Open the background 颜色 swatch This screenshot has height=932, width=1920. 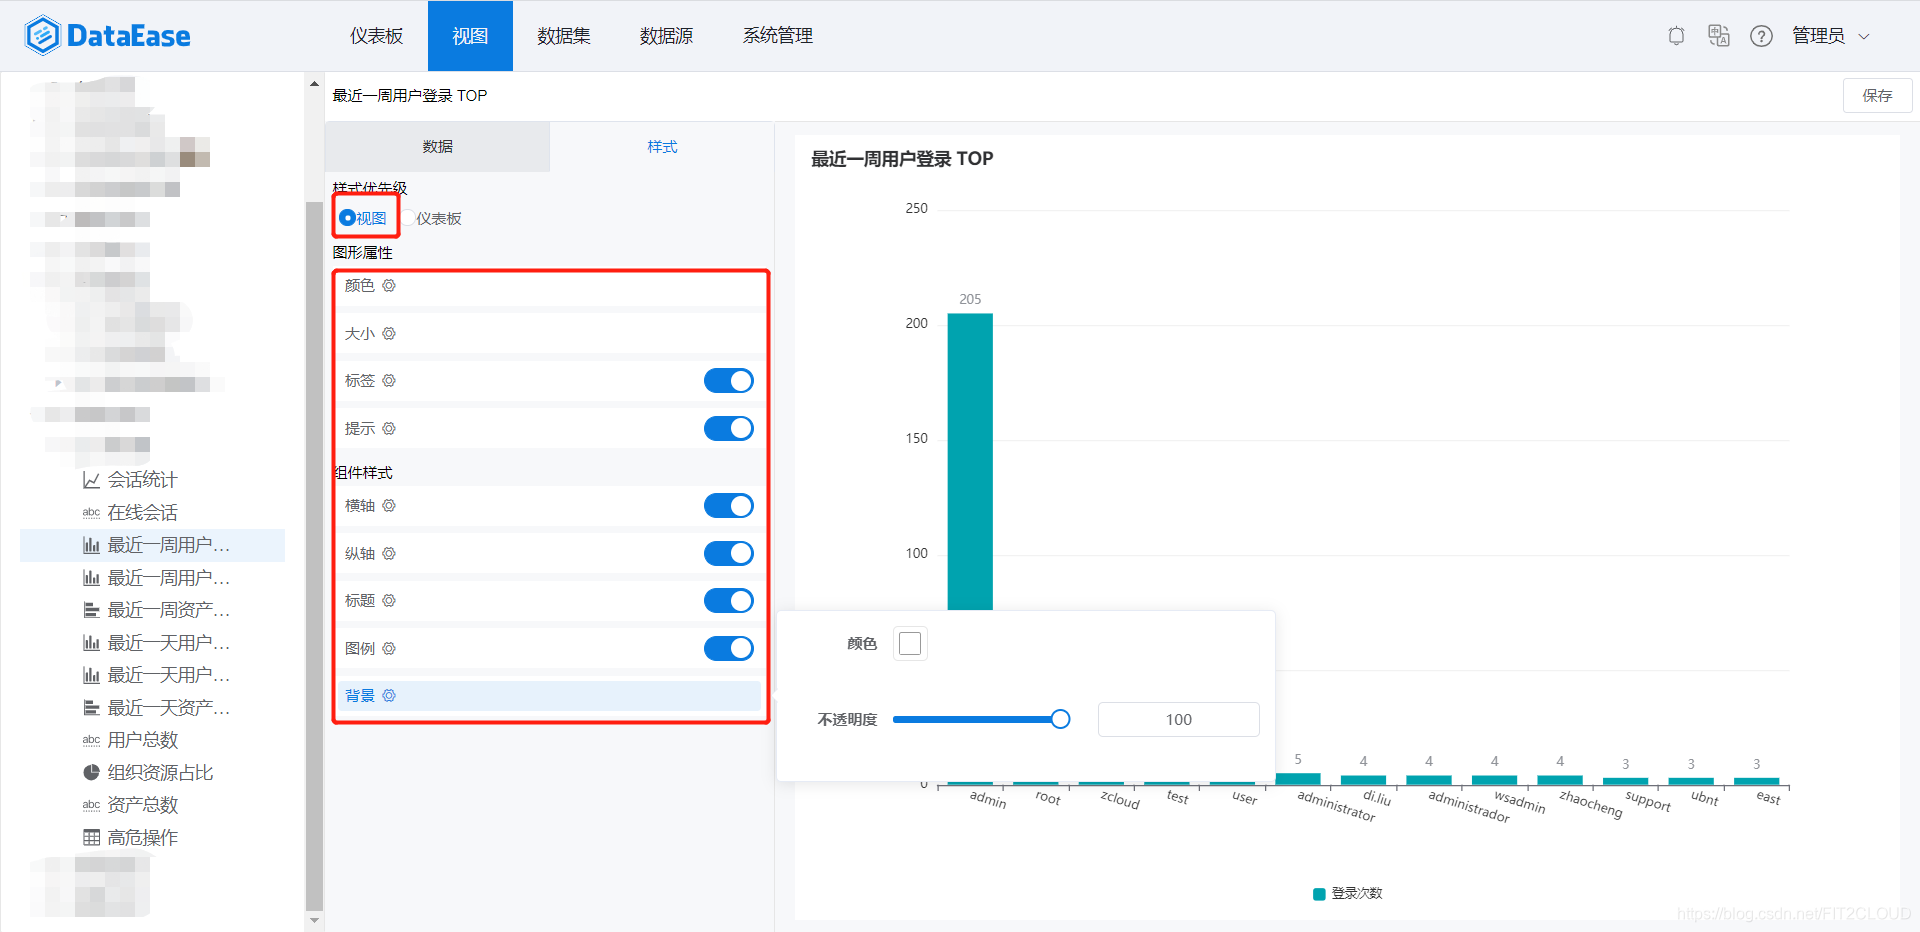pyautogui.click(x=910, y=644)
